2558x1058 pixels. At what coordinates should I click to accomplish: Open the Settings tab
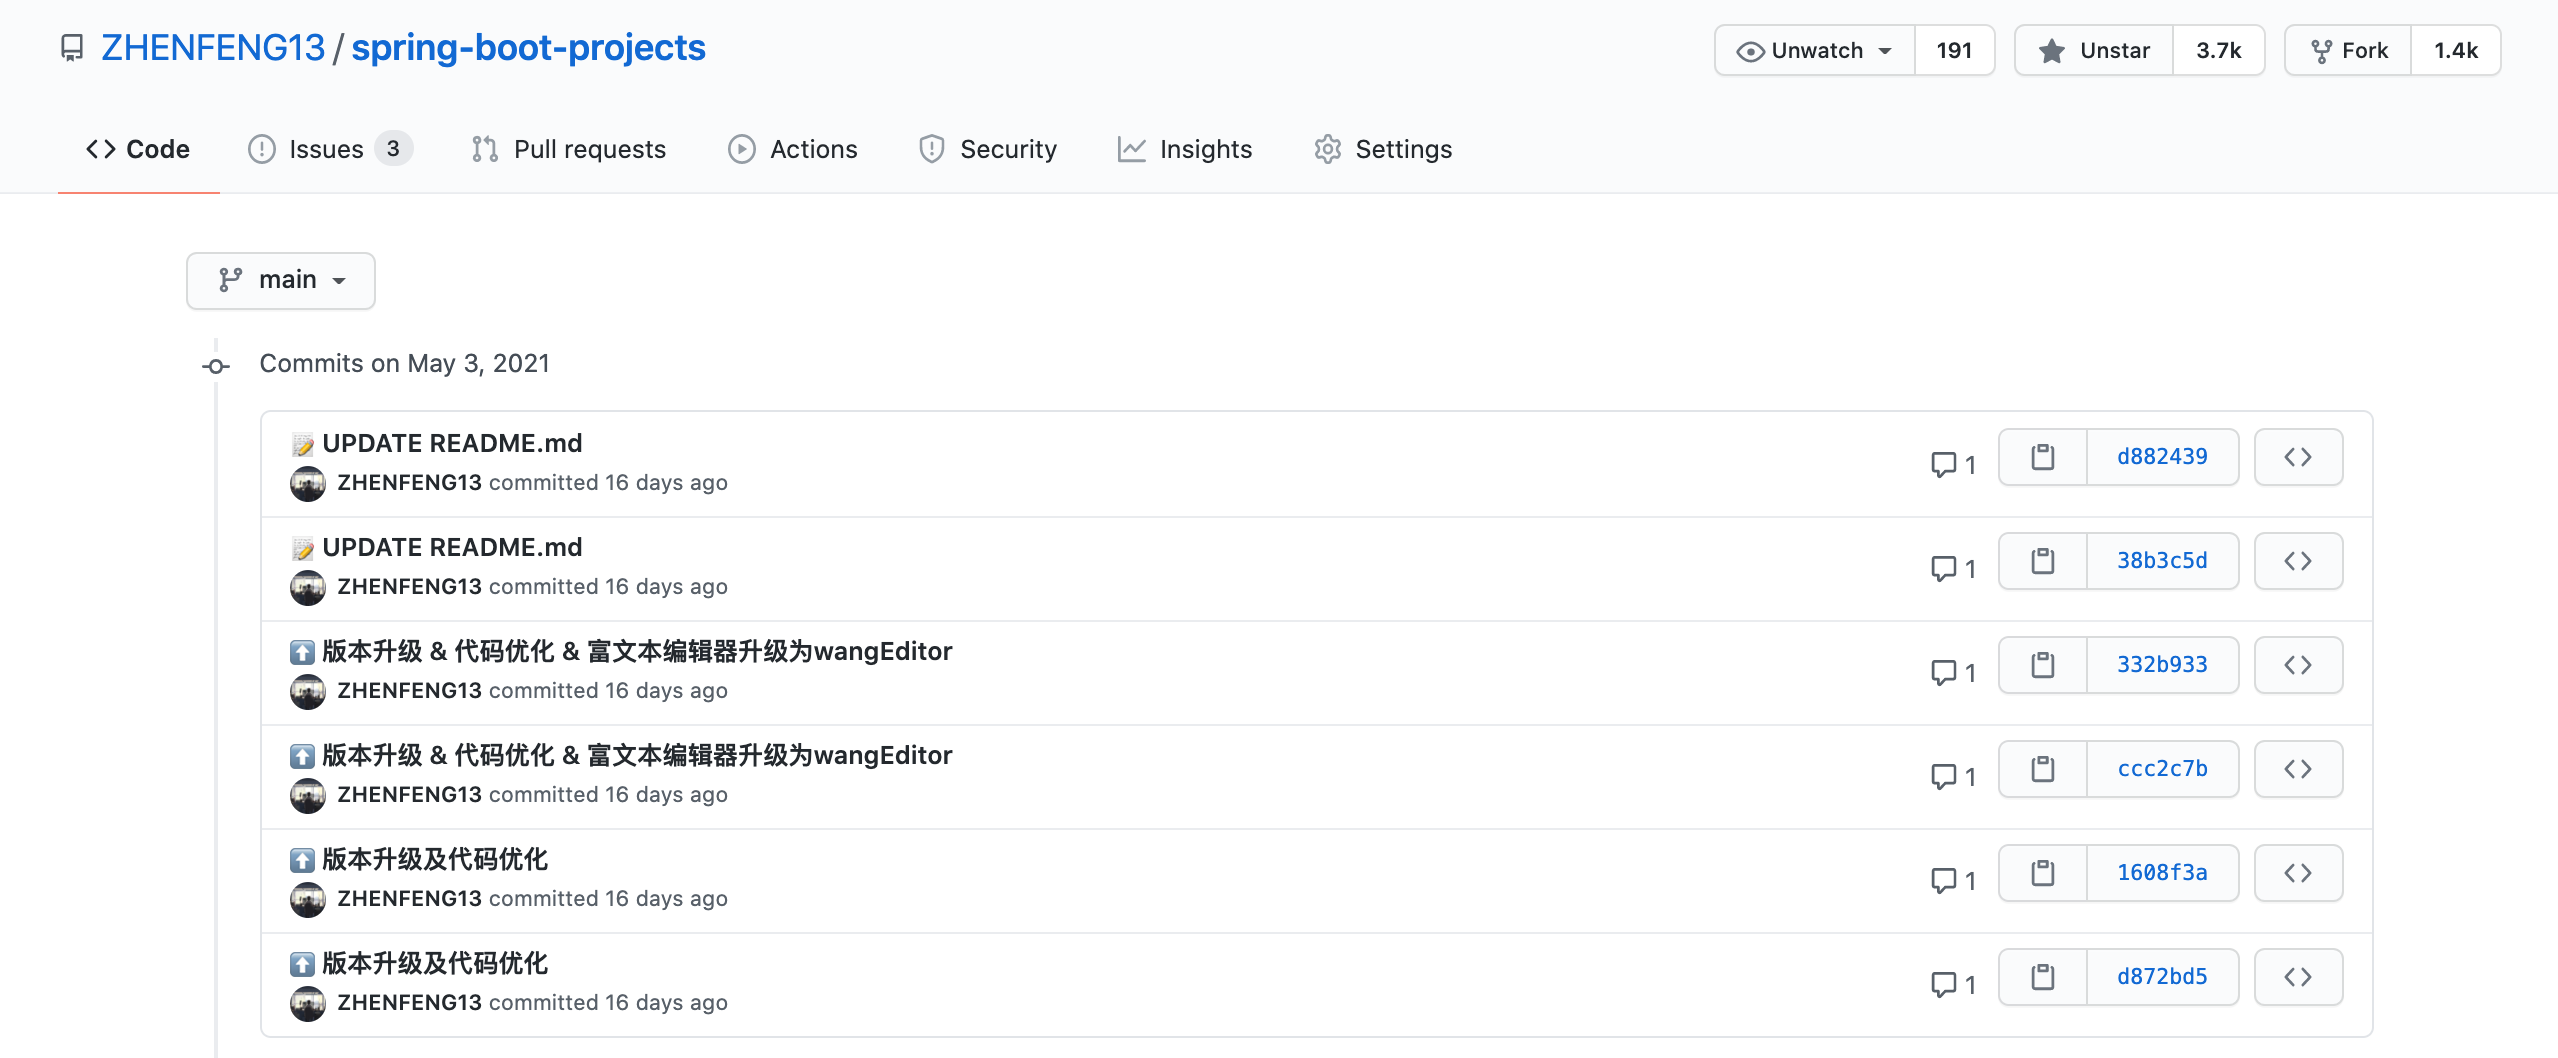pos(1383,149)
